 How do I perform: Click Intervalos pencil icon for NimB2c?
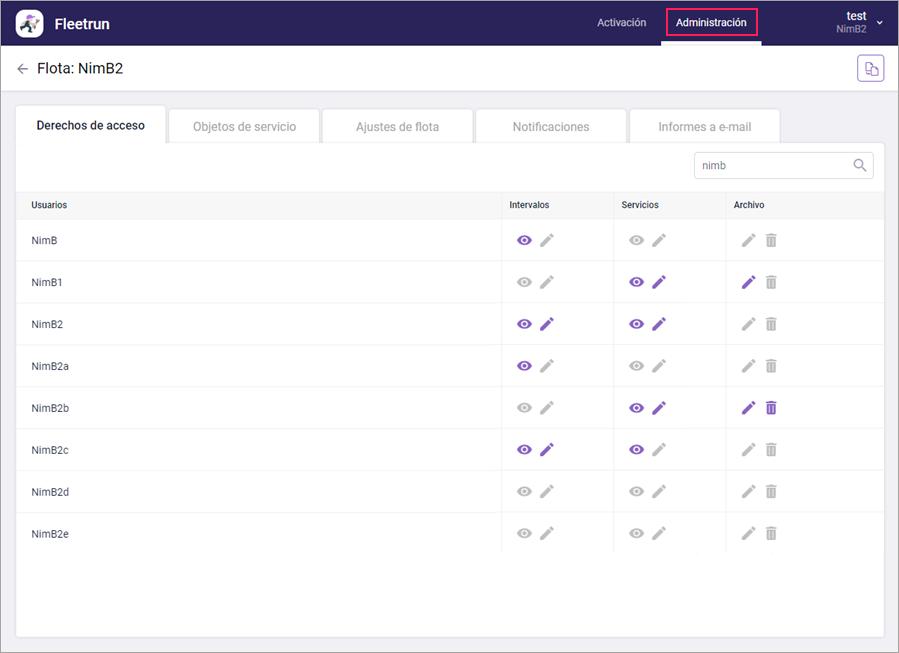pos(546,450)
